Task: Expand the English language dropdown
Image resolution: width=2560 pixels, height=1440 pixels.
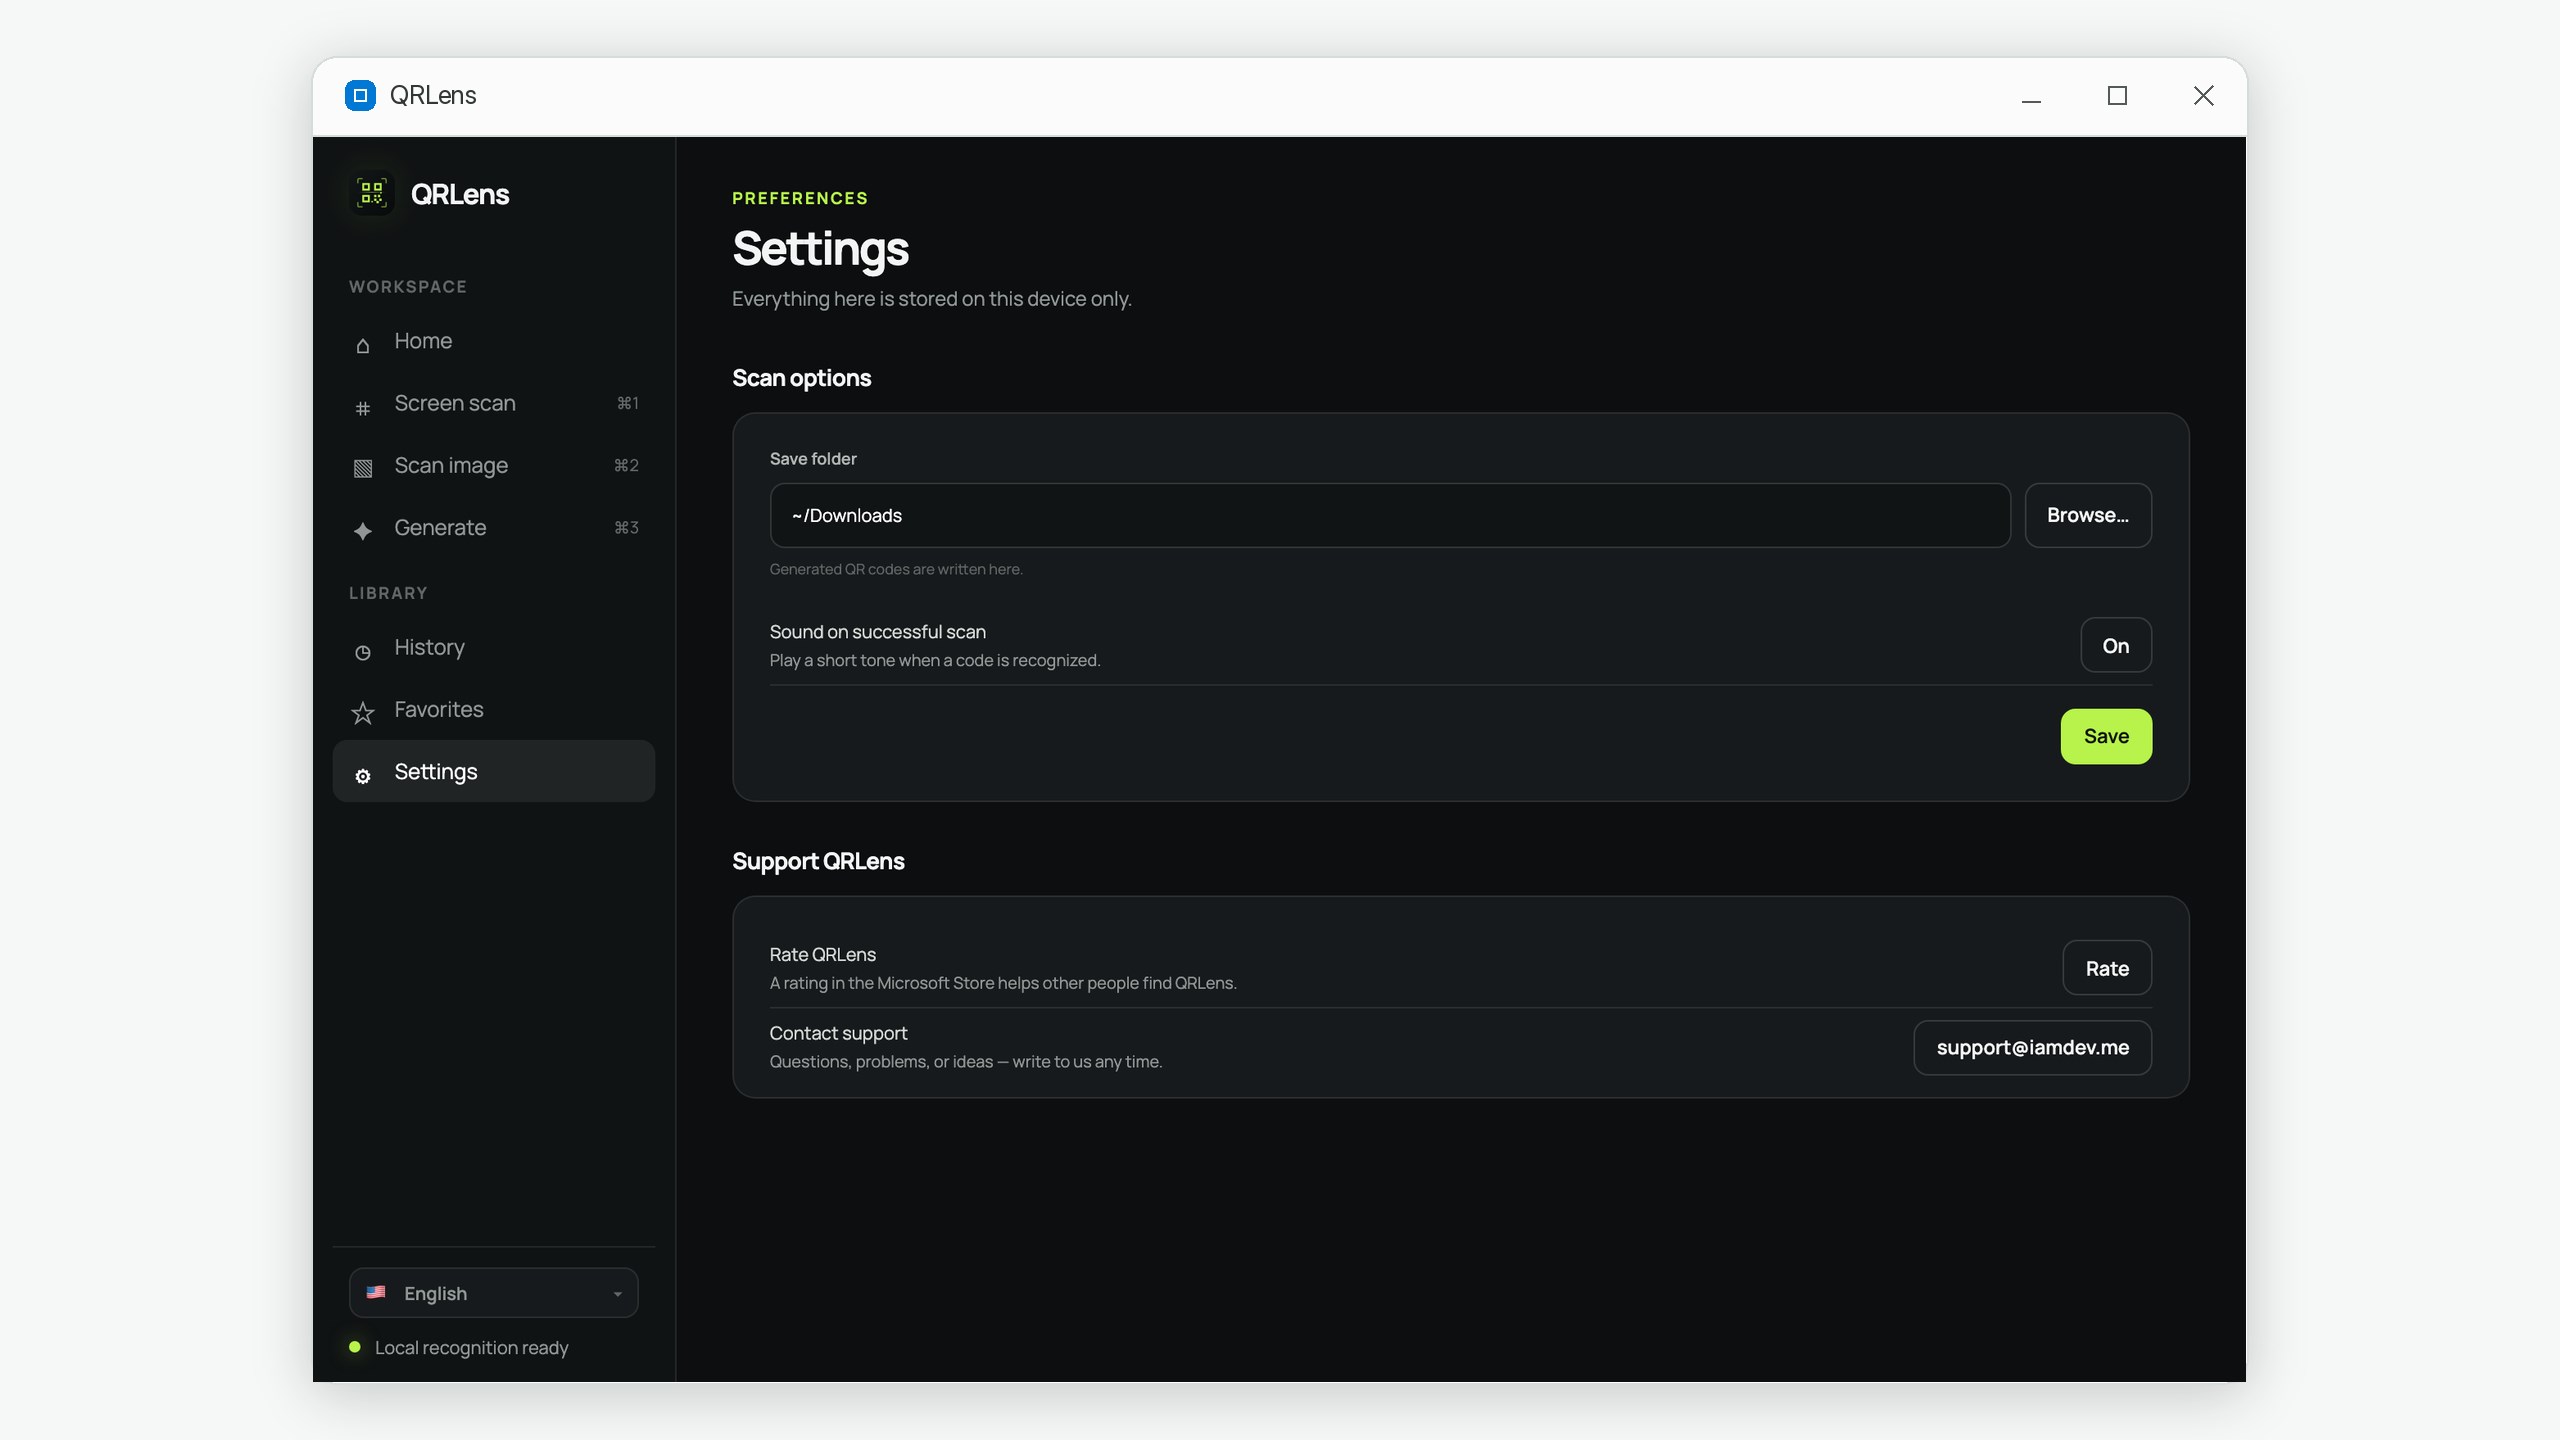Action: click(x=494, y=1293)
